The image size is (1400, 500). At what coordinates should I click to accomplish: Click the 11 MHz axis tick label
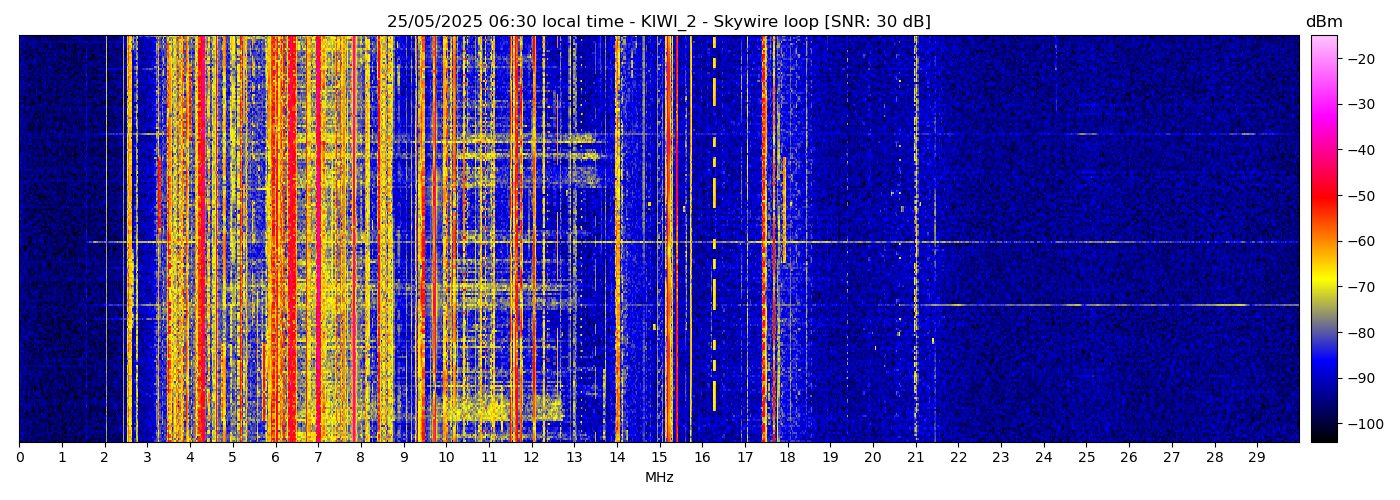(x=488, y=457)
